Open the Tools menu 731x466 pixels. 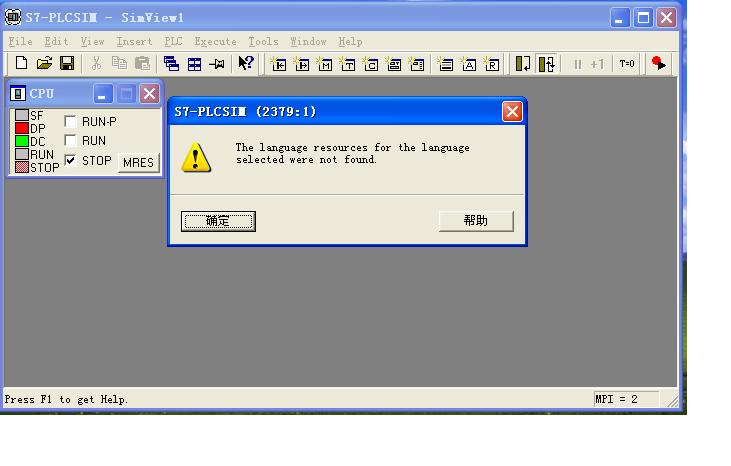point(263,41)
